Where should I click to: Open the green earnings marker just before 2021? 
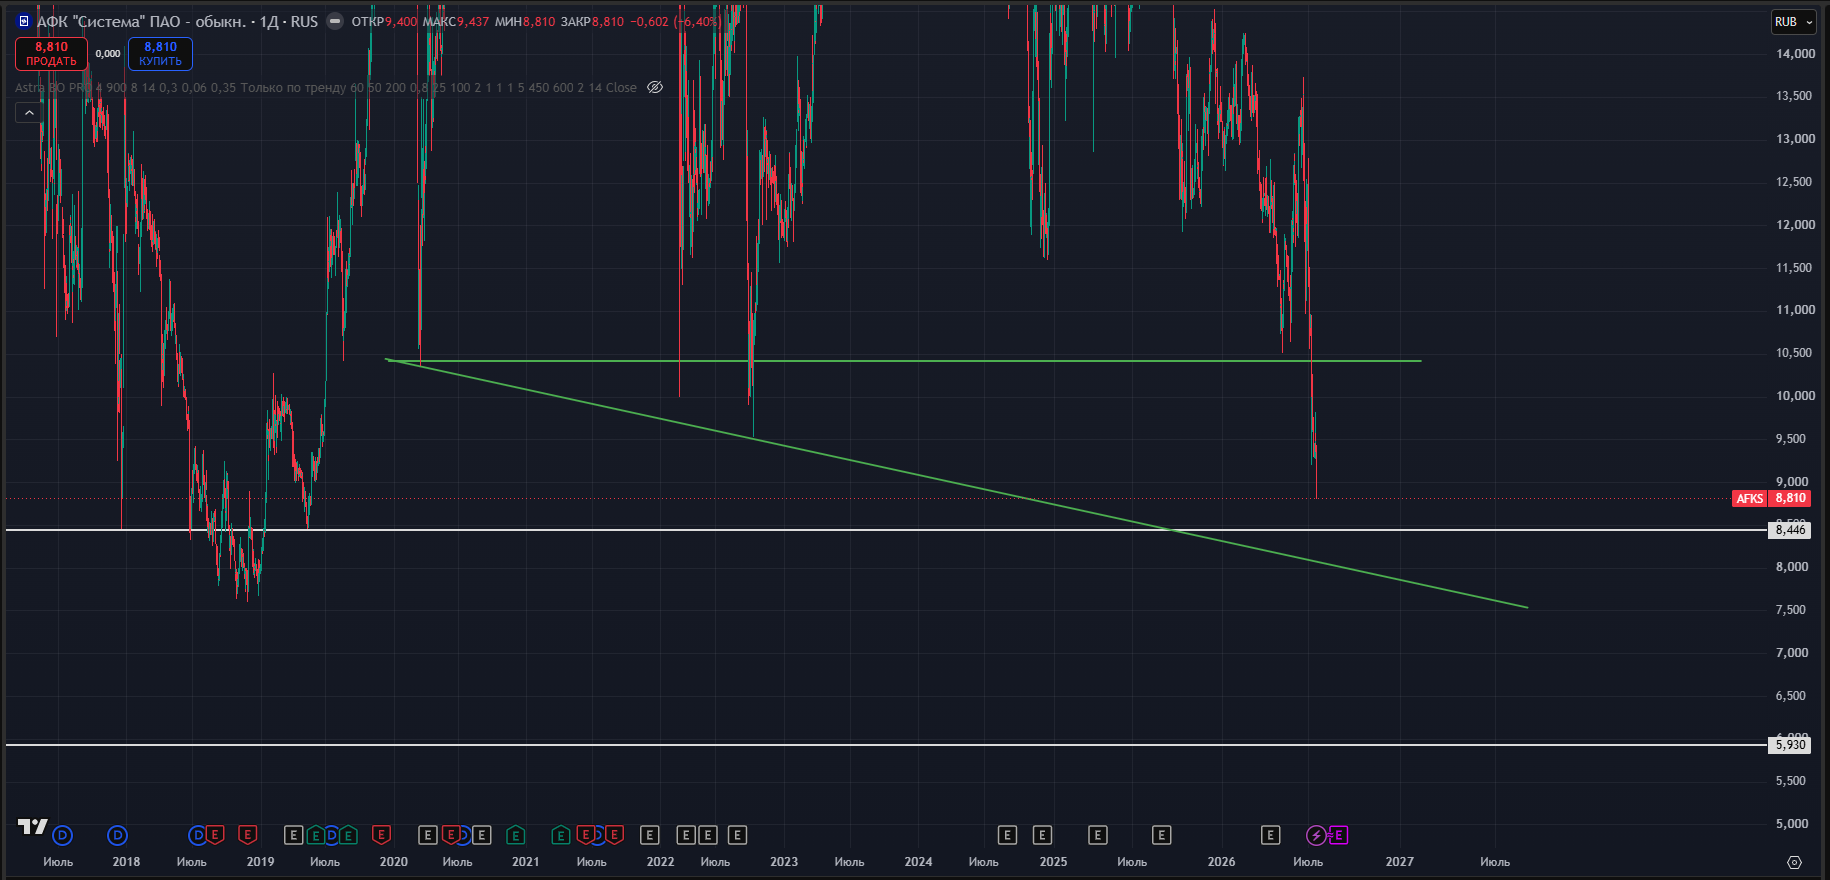515,835
